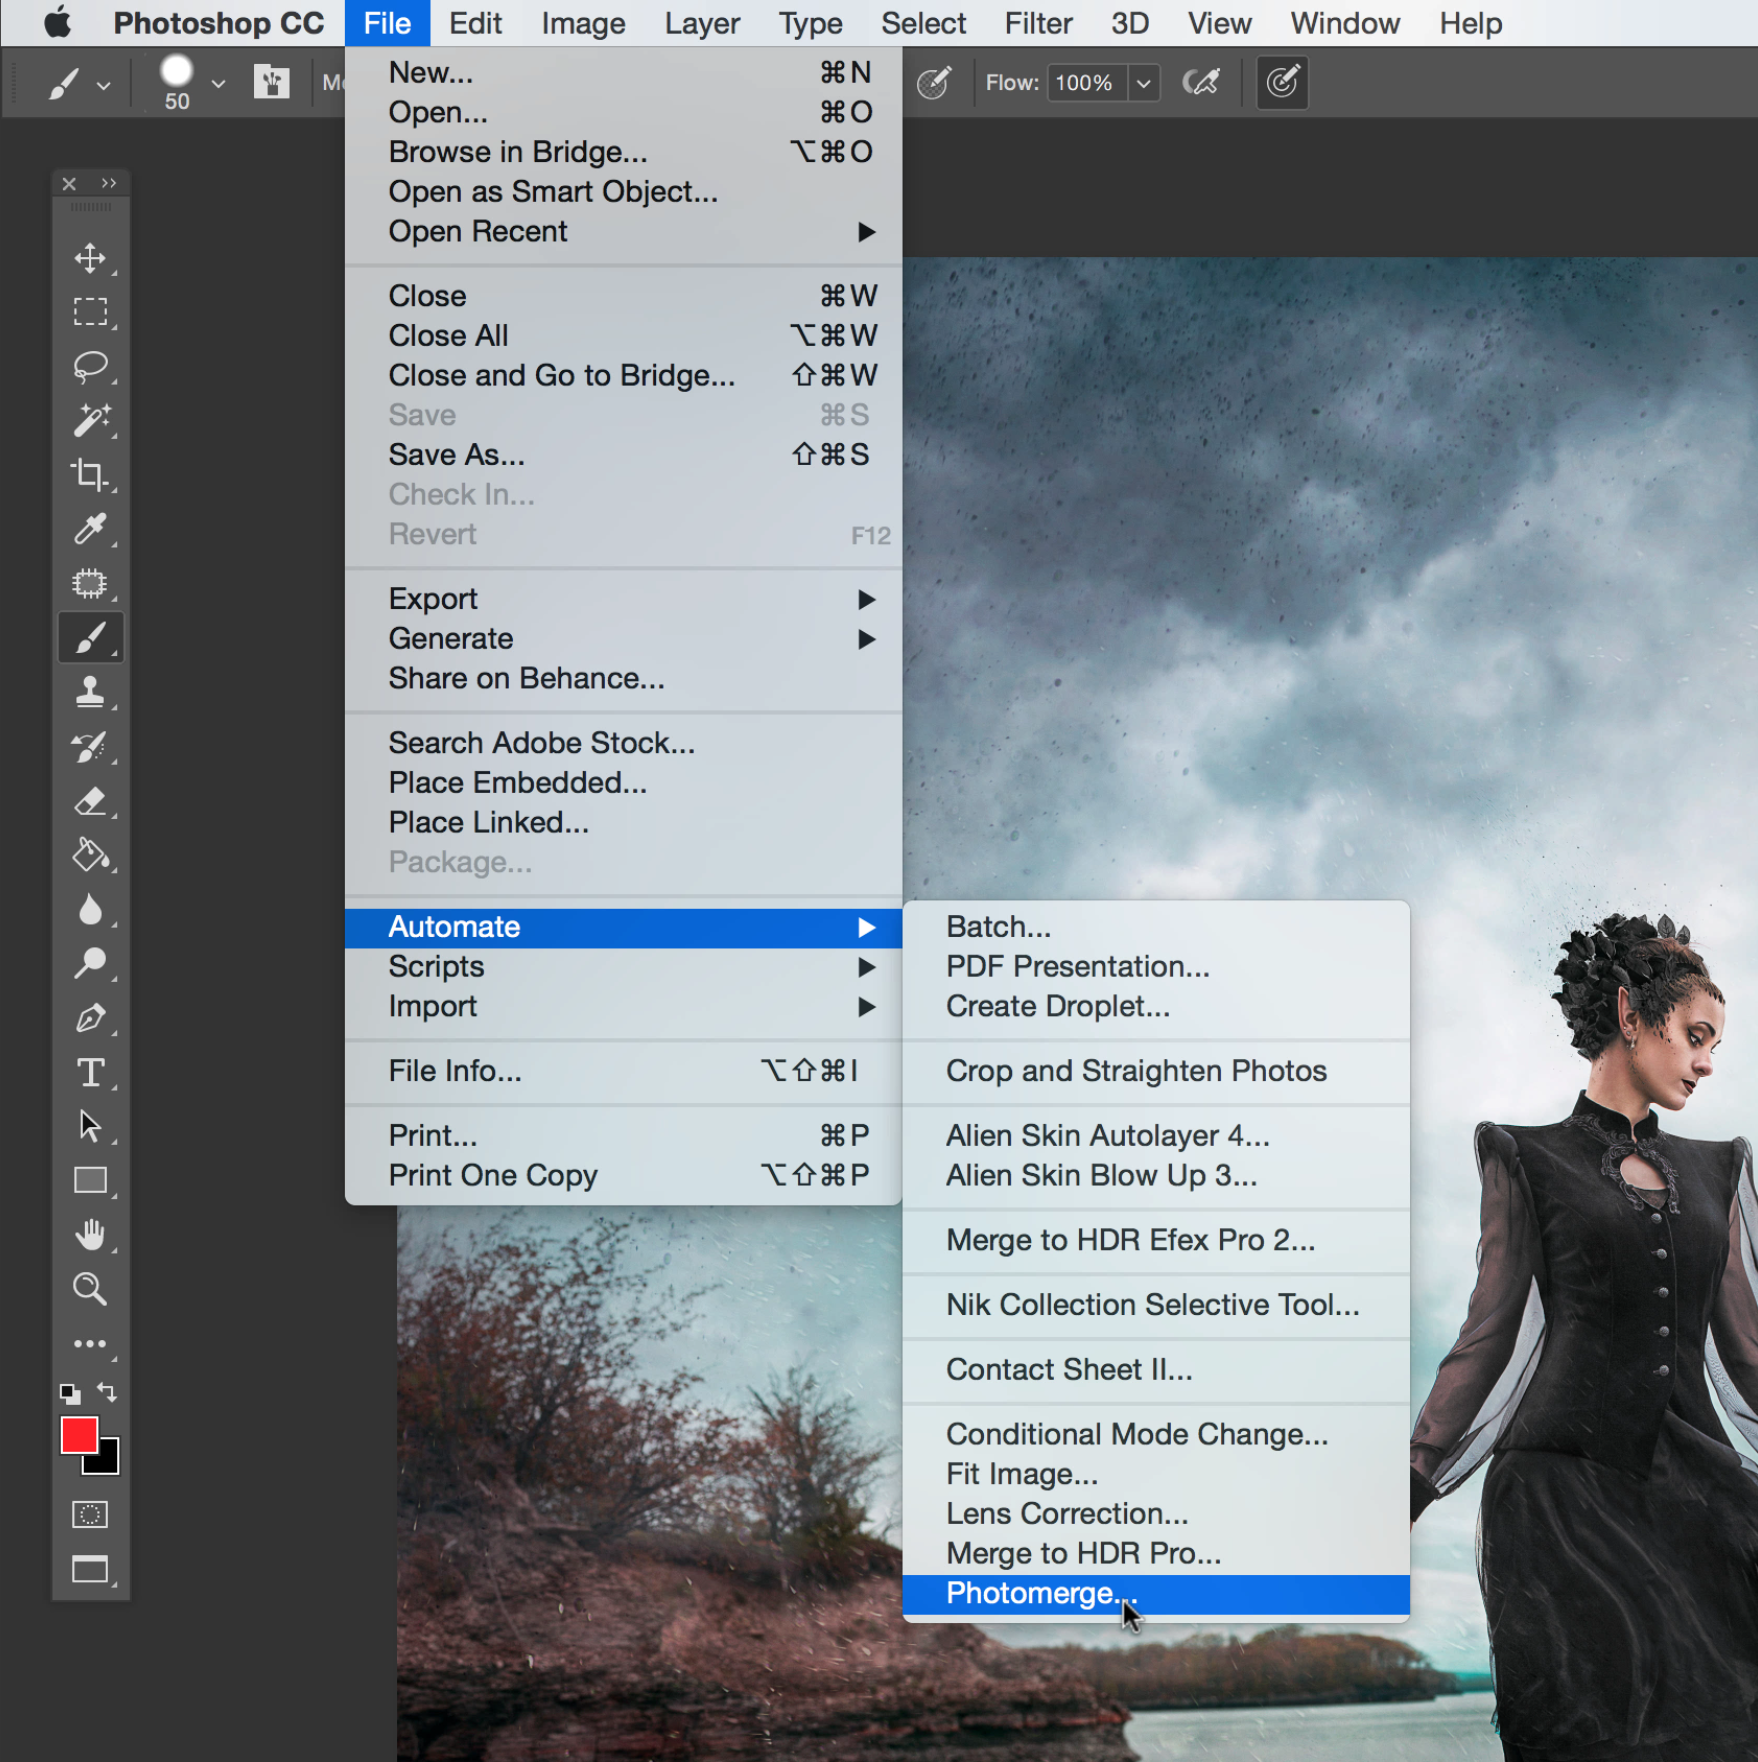Viewport: 1758px width, 1762px height.
Task: Select the Eyedropper tool
Action: click(90, 528)
